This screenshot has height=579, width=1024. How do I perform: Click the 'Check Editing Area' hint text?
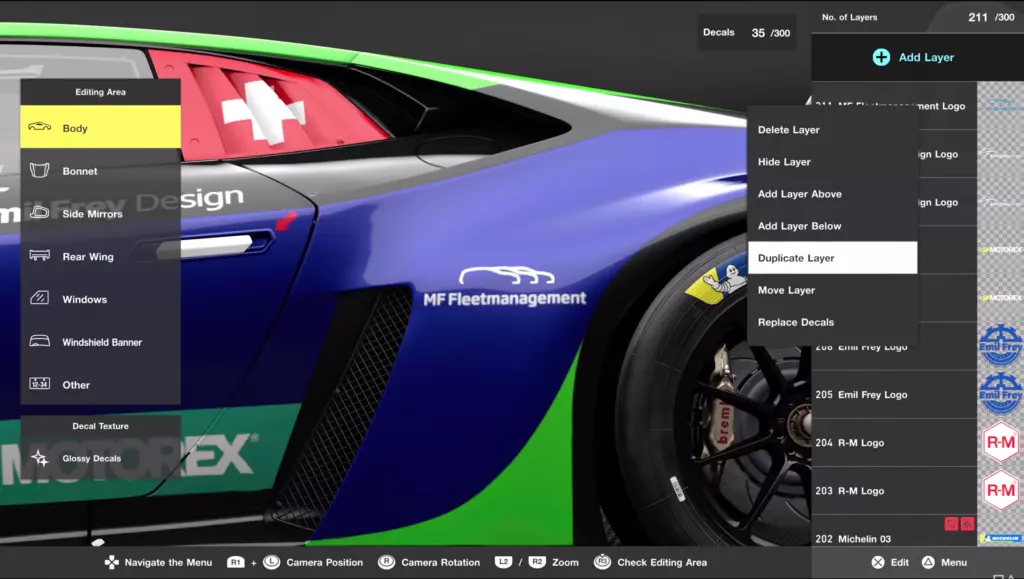662,562
